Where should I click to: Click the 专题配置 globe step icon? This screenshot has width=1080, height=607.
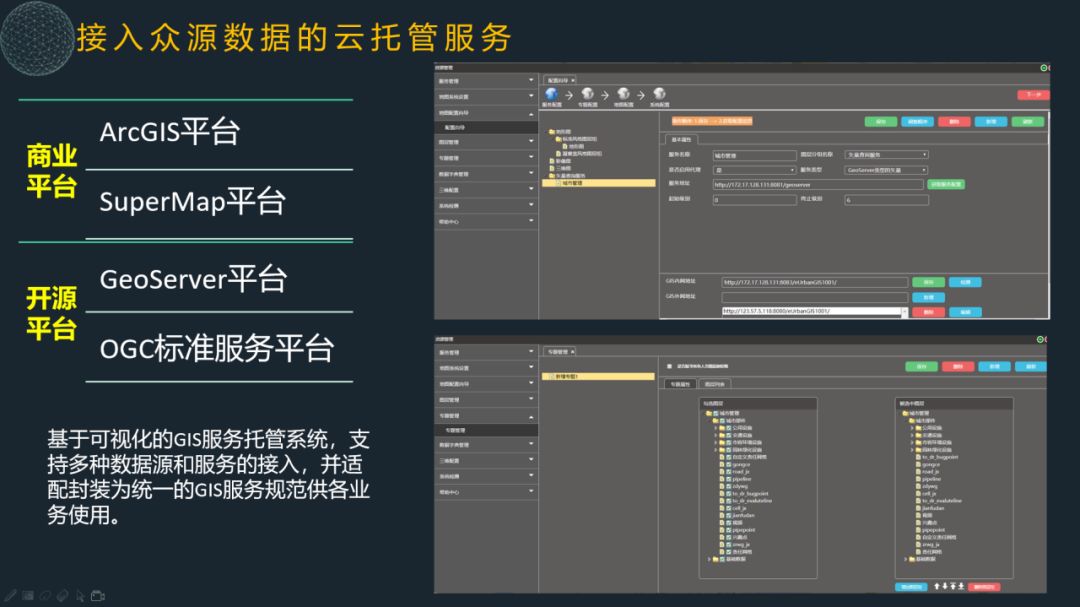[x=588, y=94]
